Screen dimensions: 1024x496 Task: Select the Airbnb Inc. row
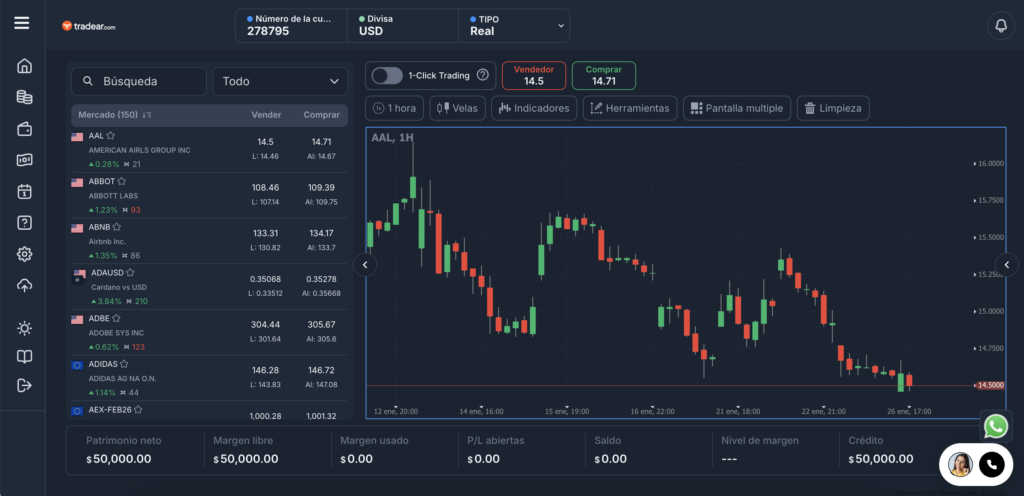click(x=209, y=241)
